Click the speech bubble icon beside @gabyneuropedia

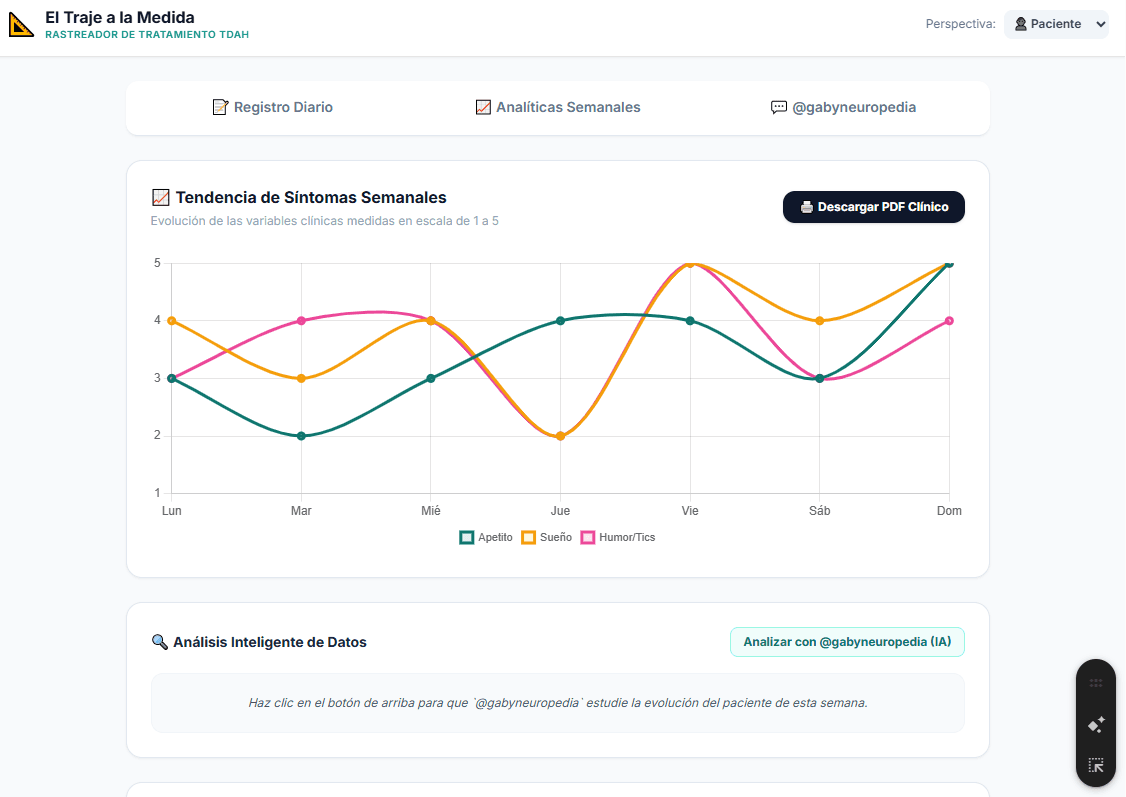(x=778, y=107)
